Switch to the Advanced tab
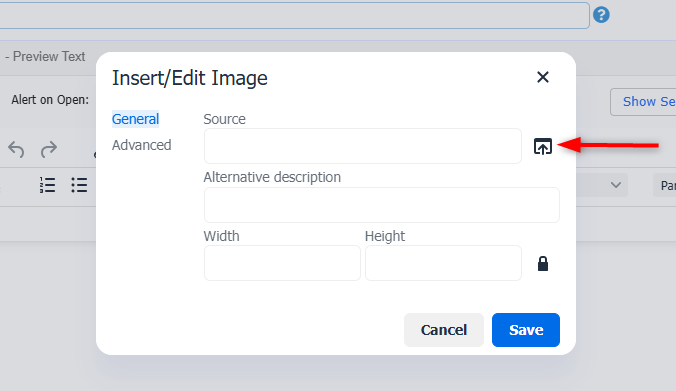 (141, 145)
